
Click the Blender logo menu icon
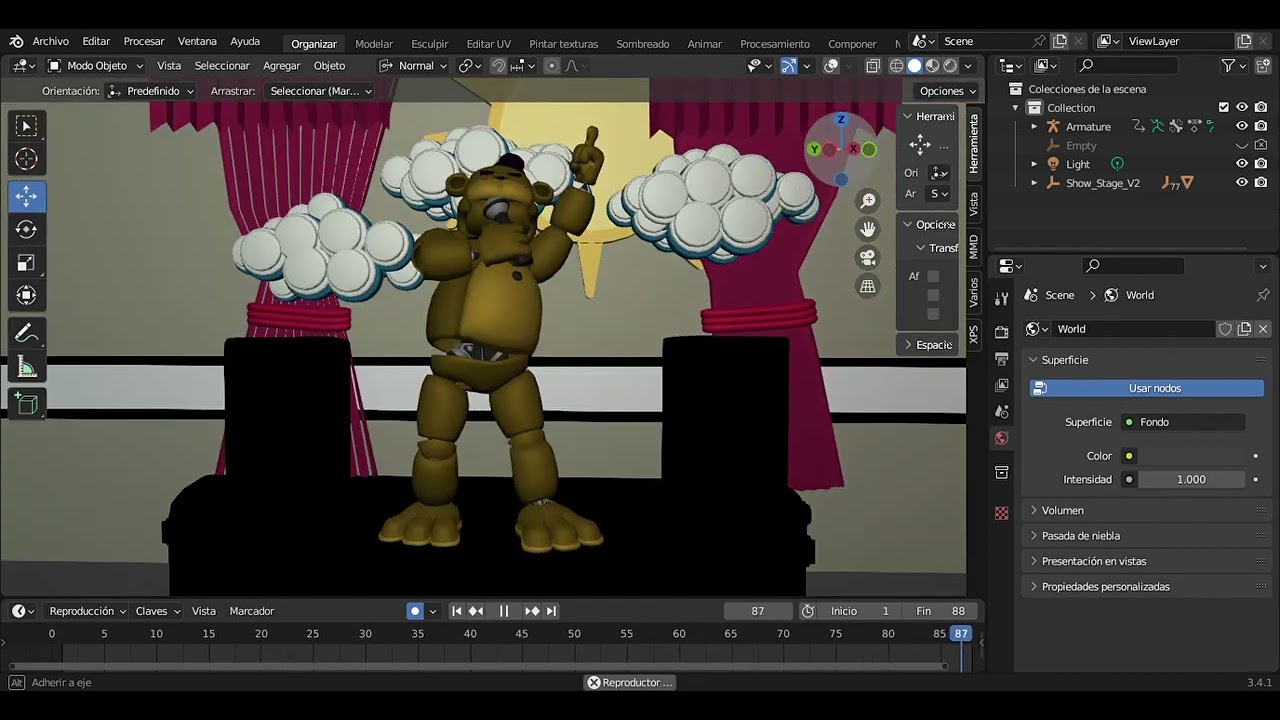click(x=16, y=42)
